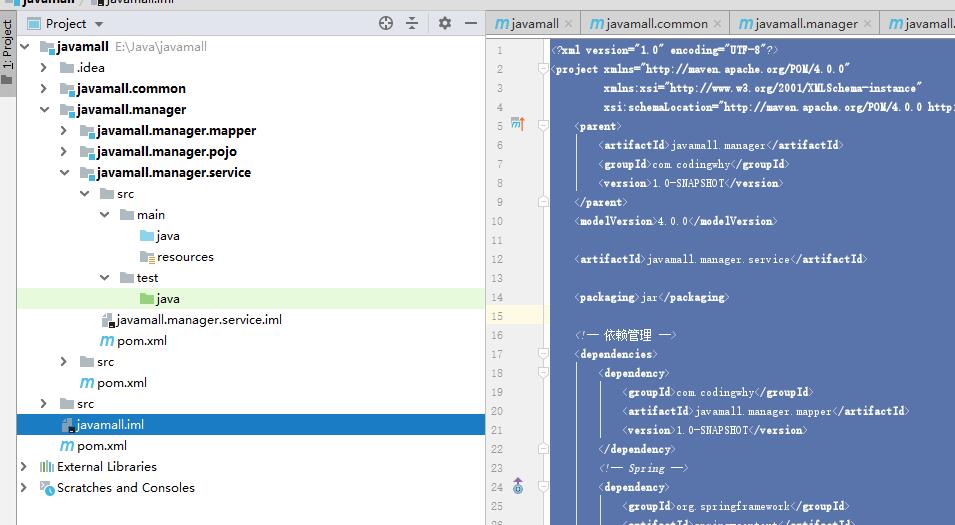Click the Spring gutter icon on line 24

point(517,487)
